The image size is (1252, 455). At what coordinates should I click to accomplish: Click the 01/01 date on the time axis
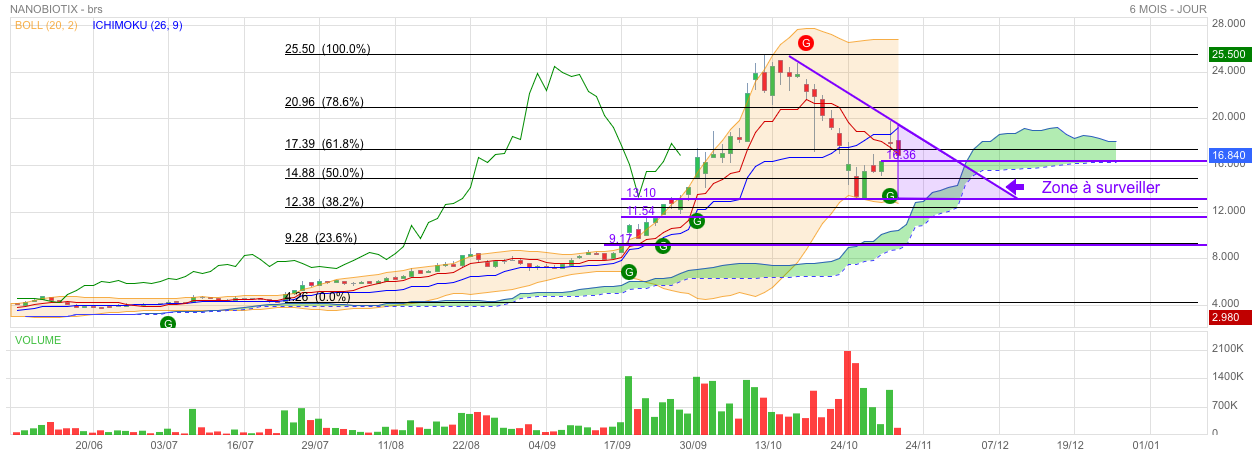pos(1146,444)
